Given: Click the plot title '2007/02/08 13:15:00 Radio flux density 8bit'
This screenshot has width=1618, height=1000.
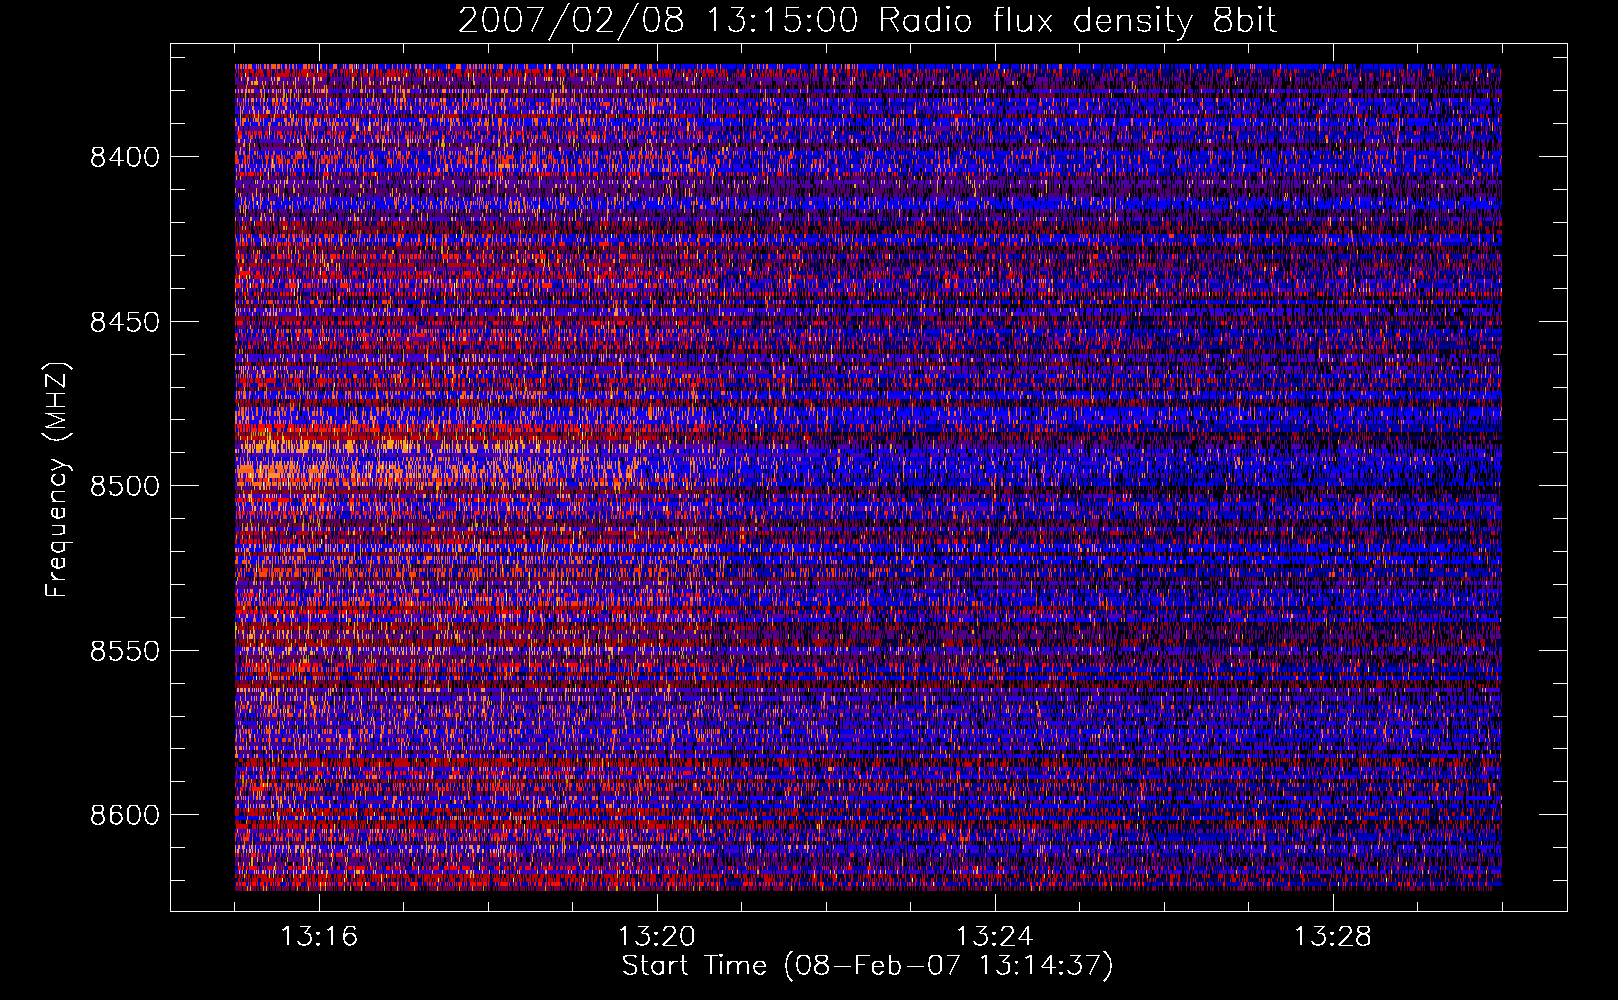Looking at the screenshot, I should (867, 21).
